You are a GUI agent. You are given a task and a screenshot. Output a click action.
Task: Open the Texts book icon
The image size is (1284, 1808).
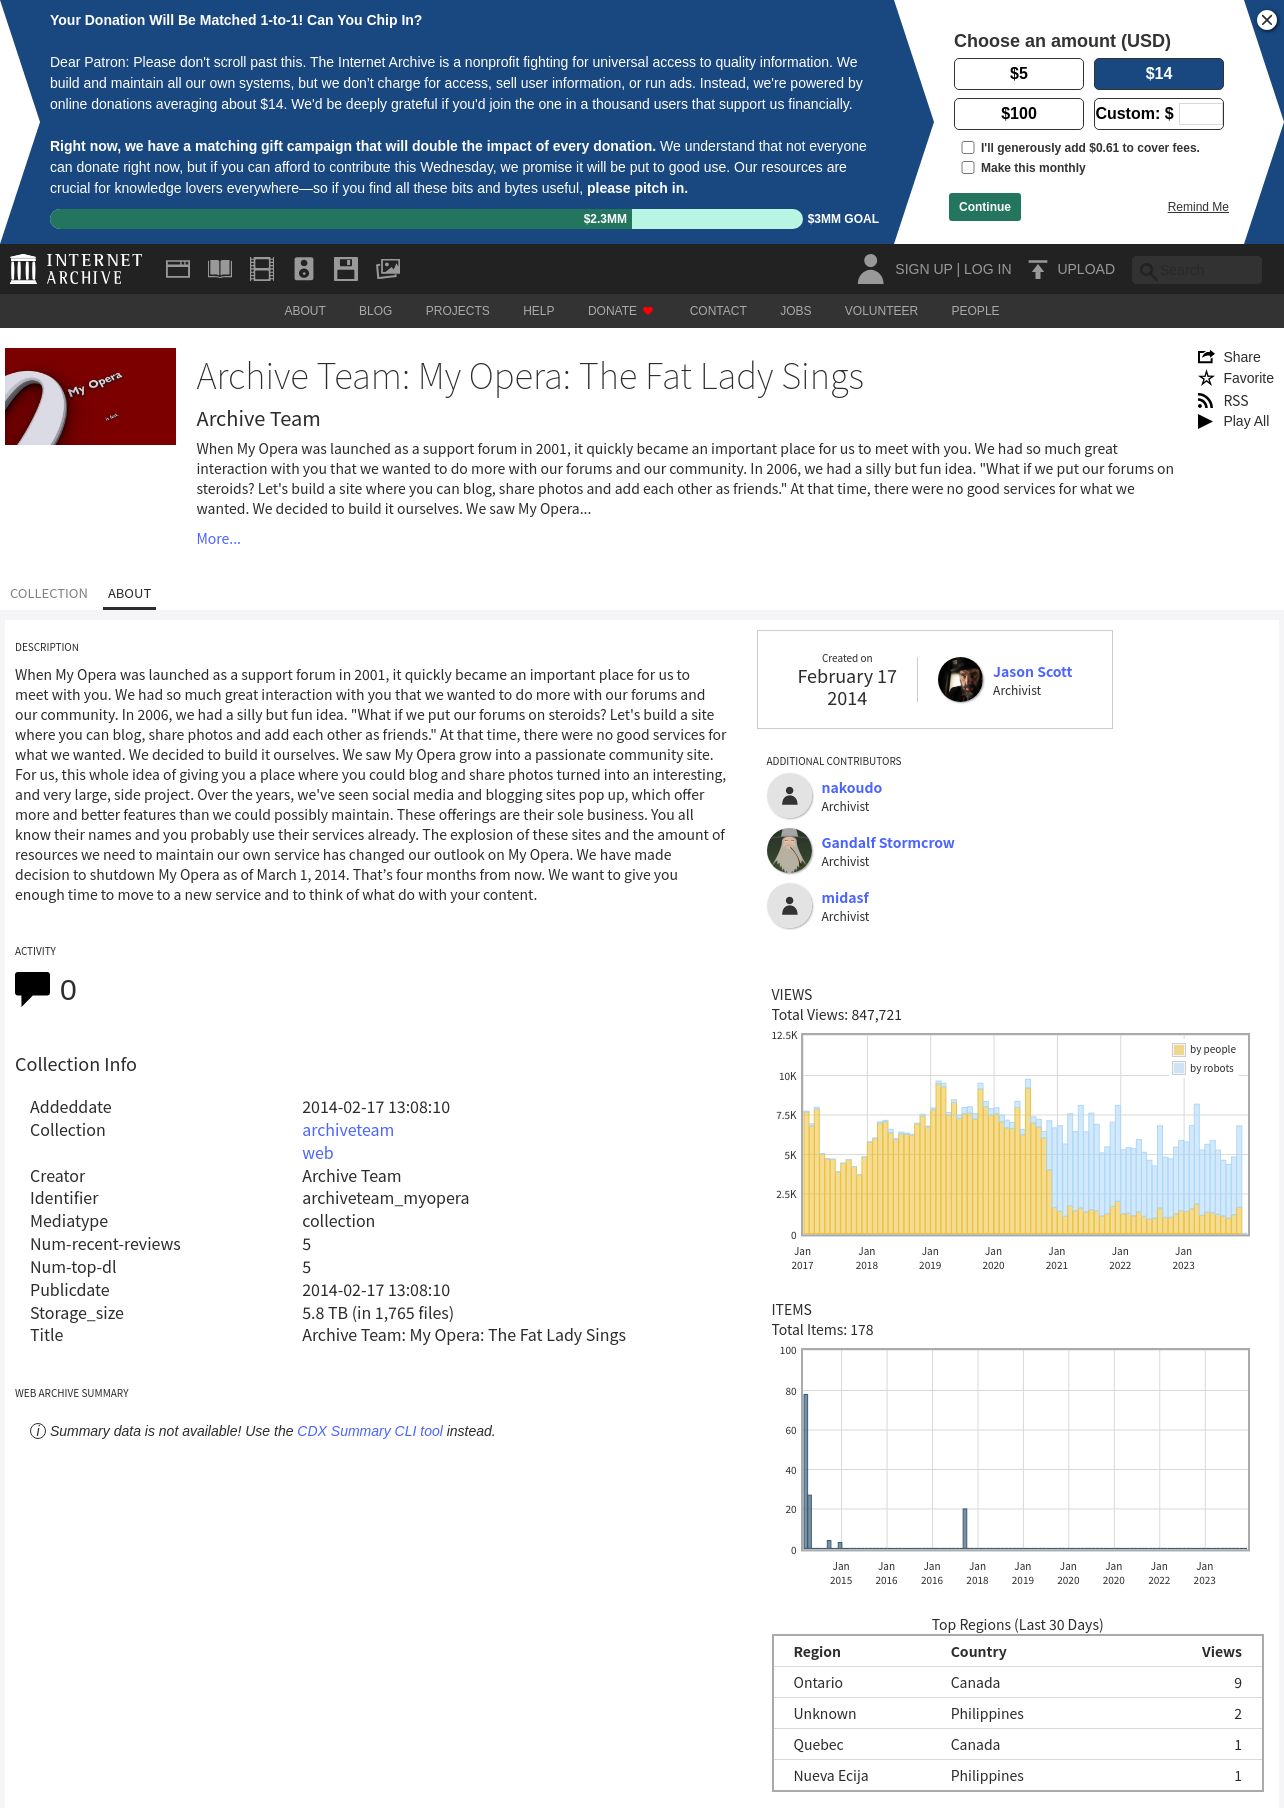tap(220, 269)
